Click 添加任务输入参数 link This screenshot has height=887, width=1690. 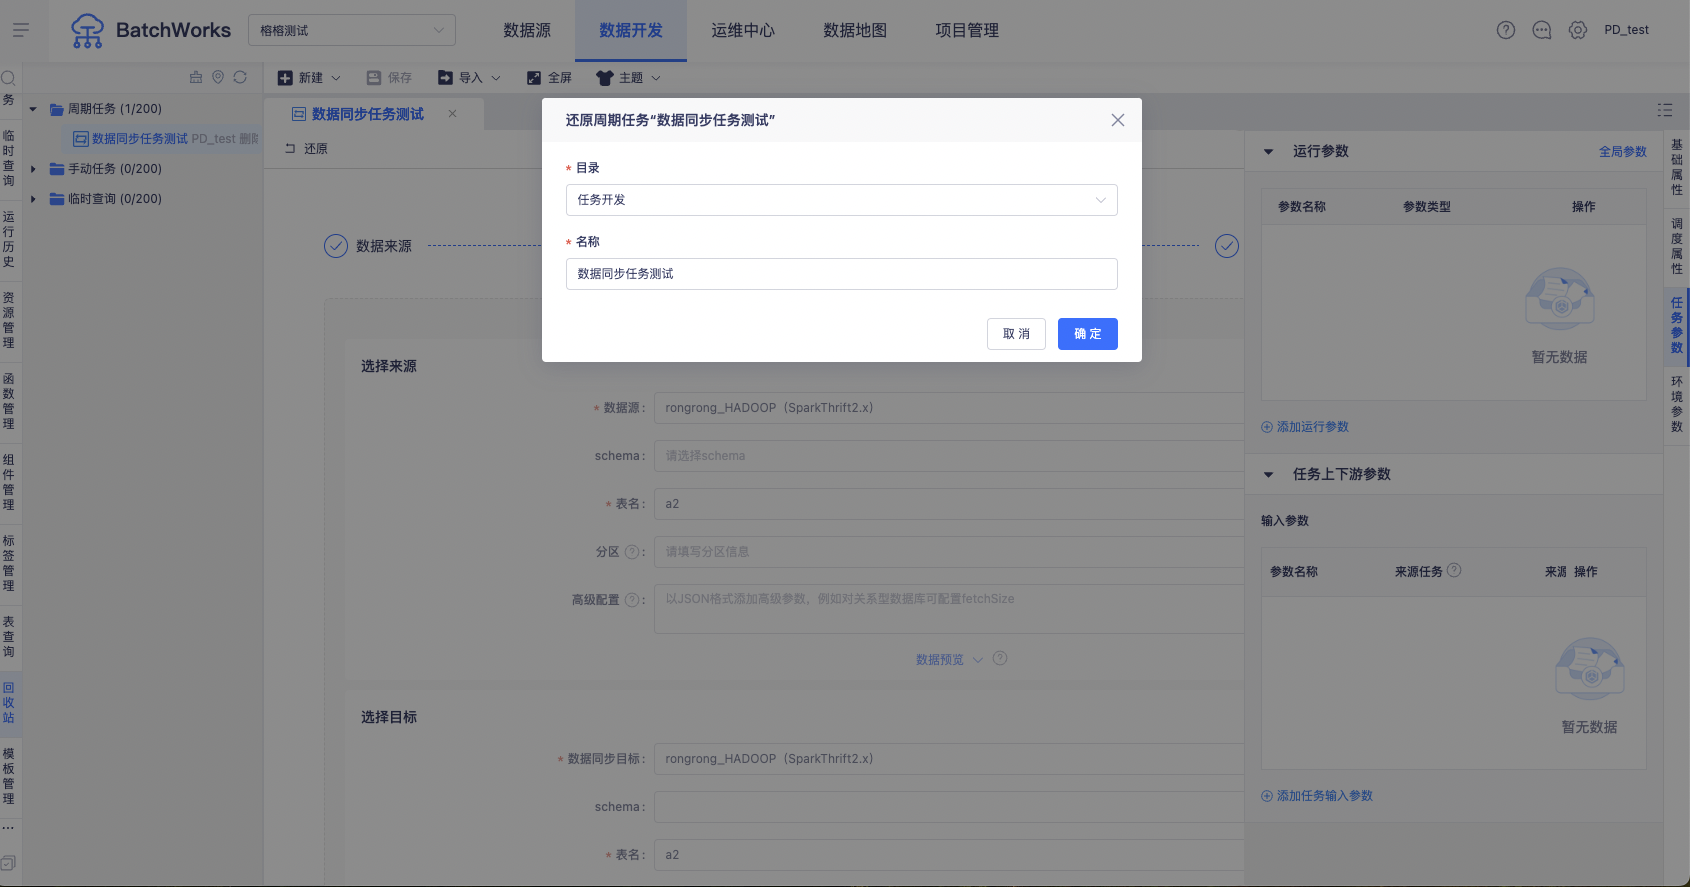coord(1317,796)
